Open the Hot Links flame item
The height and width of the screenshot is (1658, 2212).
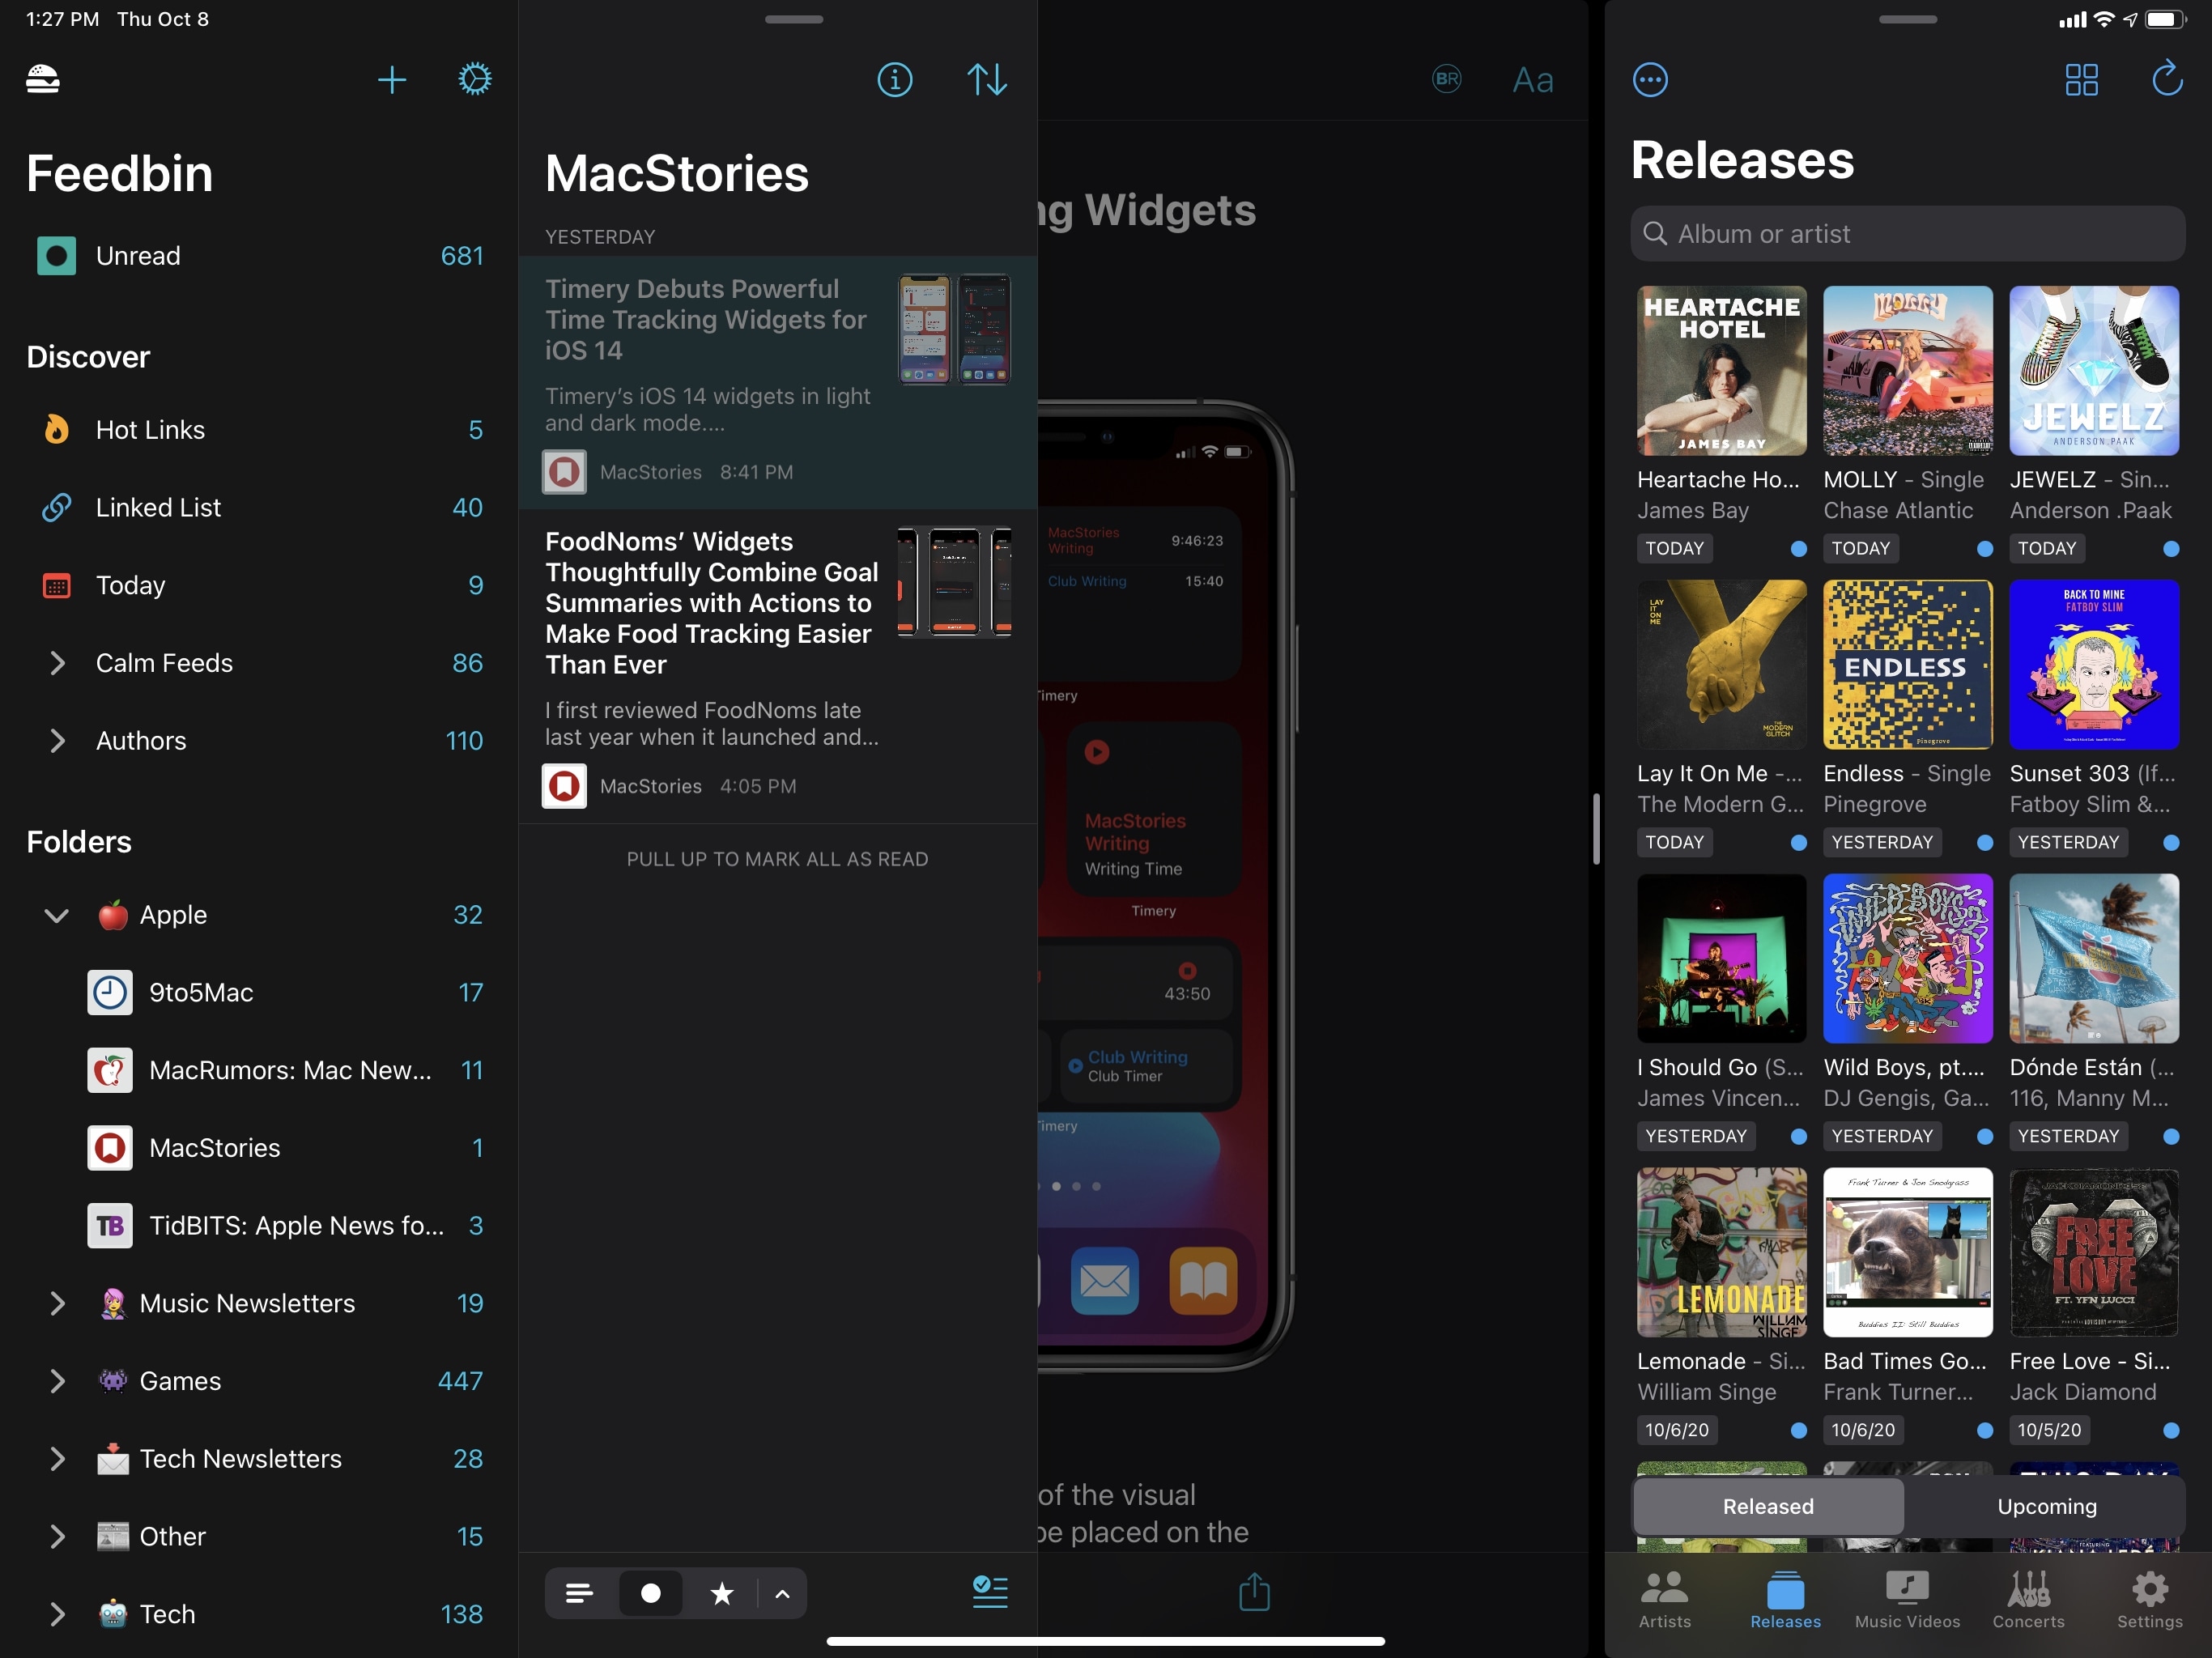click(x=259, y=430)
